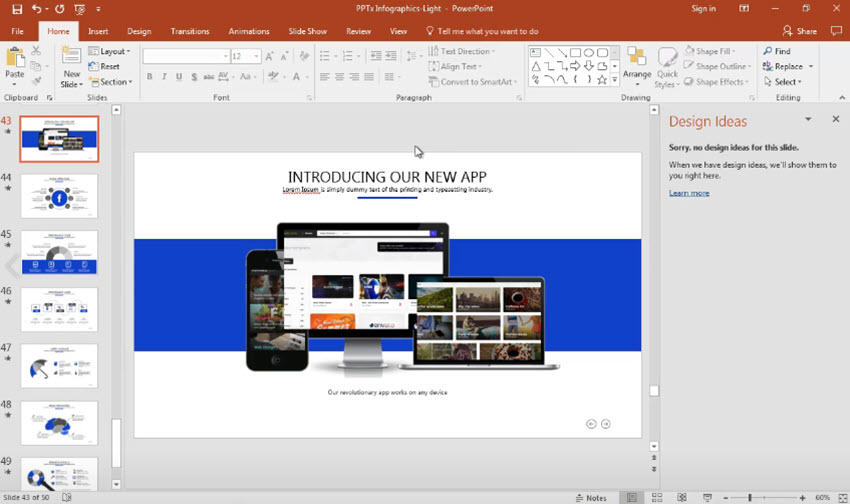Screen dimensions: 850x504
Task: Align text right toggle
Action: (x=354, y=76)
